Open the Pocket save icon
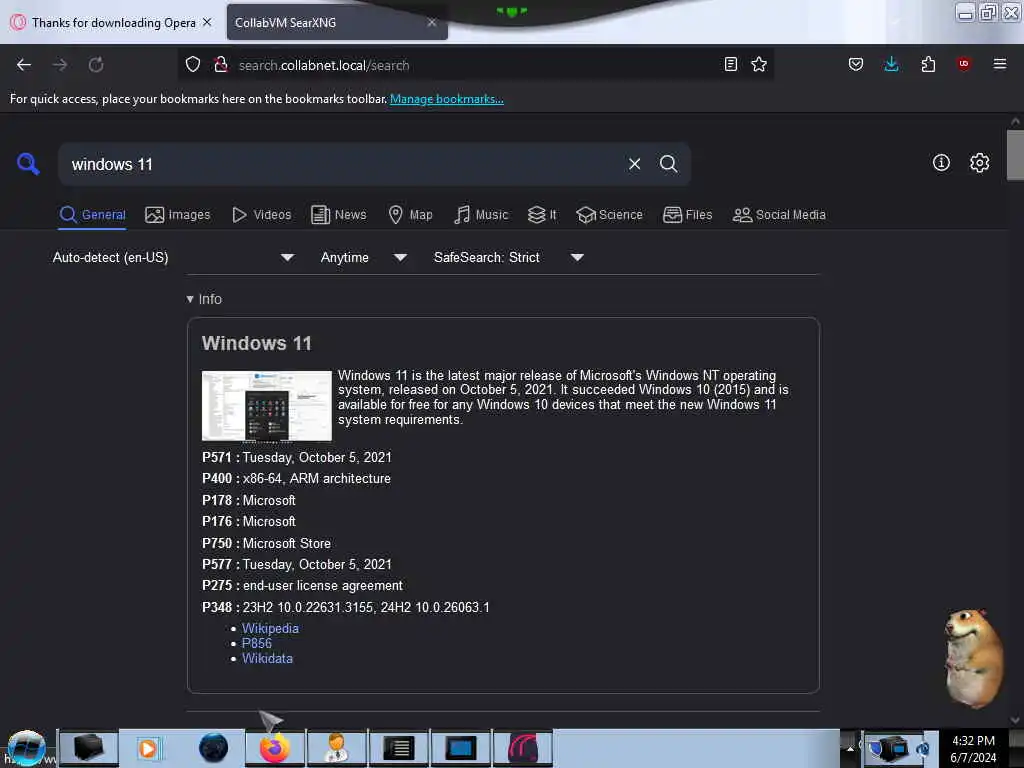The height and width of the screenshot is (768, 1024). pyautogui.click(x=856, y=64)
